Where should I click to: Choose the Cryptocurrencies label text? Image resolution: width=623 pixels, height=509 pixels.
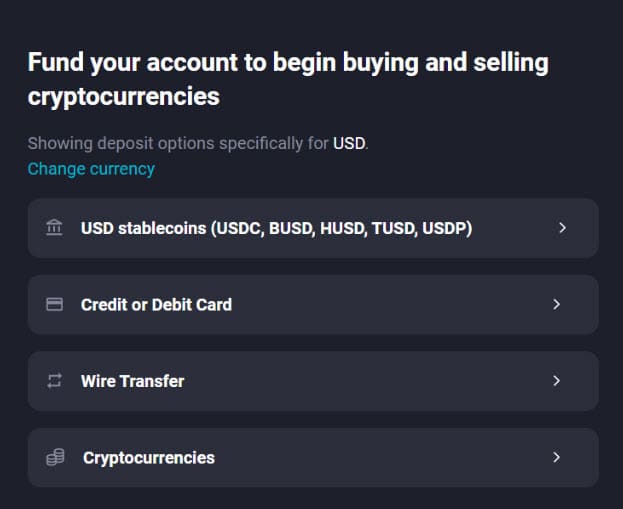(148, 458)
